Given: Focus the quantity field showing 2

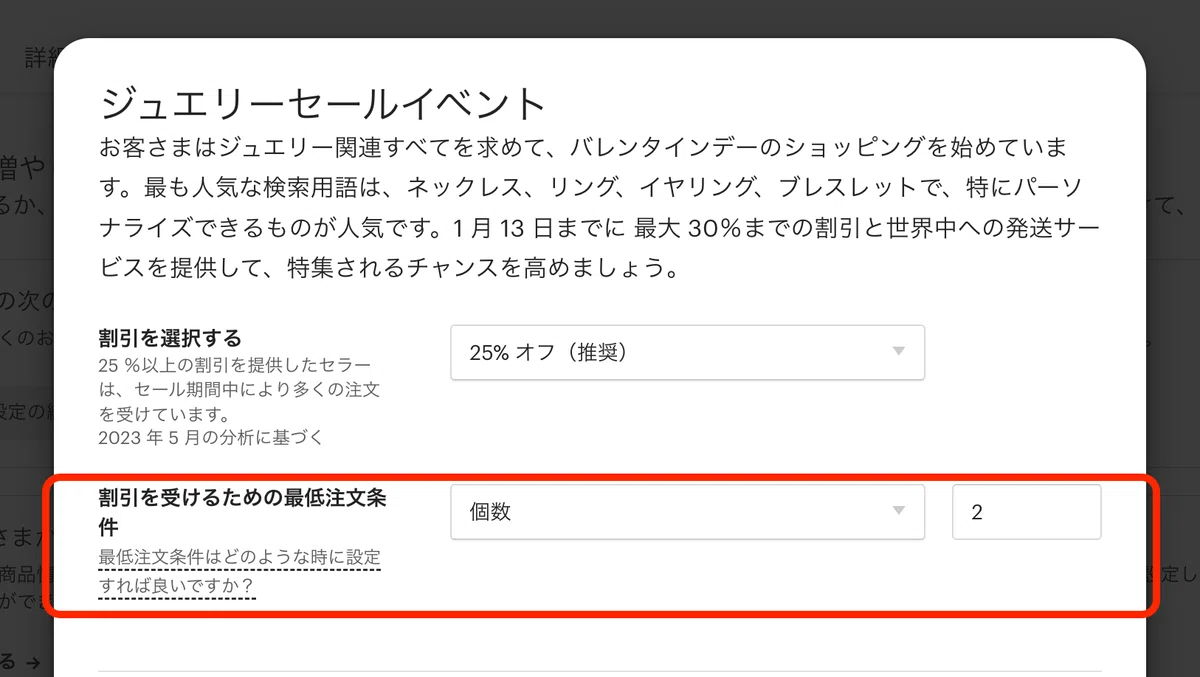Looking at the screenshot, I should pyautogui.click(x=1026, y=511).
